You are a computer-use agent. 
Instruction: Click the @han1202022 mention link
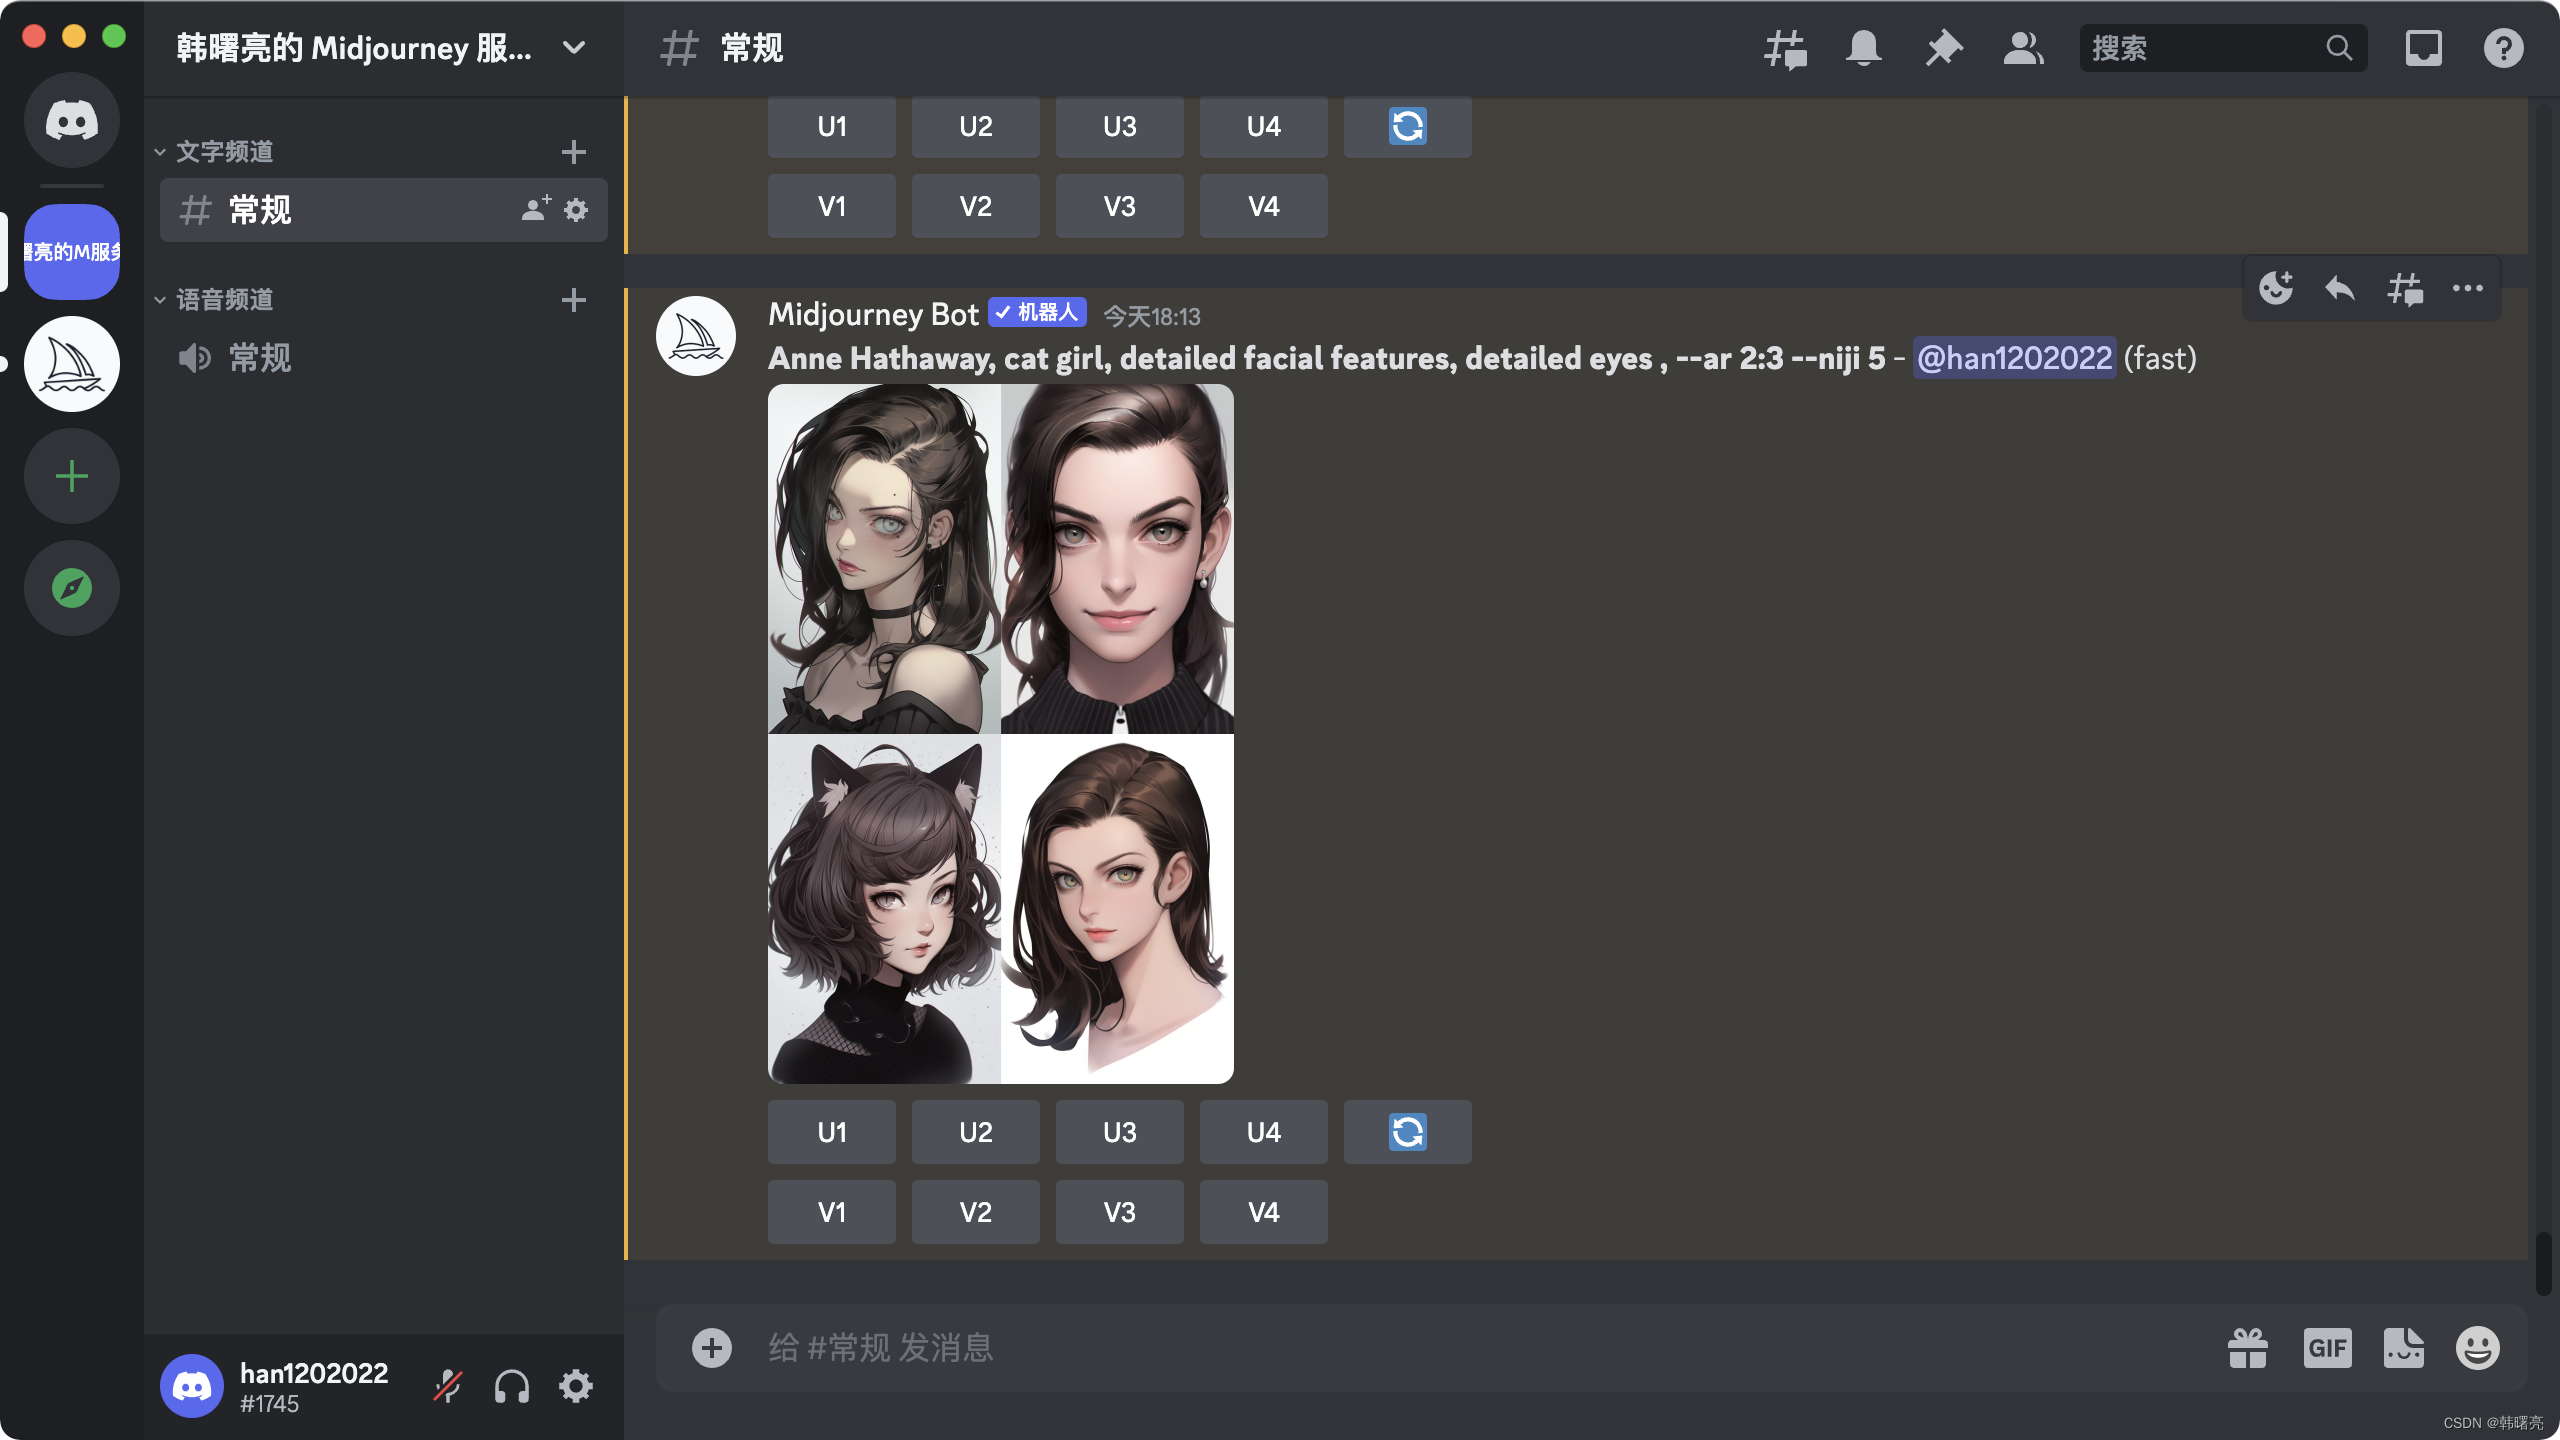2014,358
